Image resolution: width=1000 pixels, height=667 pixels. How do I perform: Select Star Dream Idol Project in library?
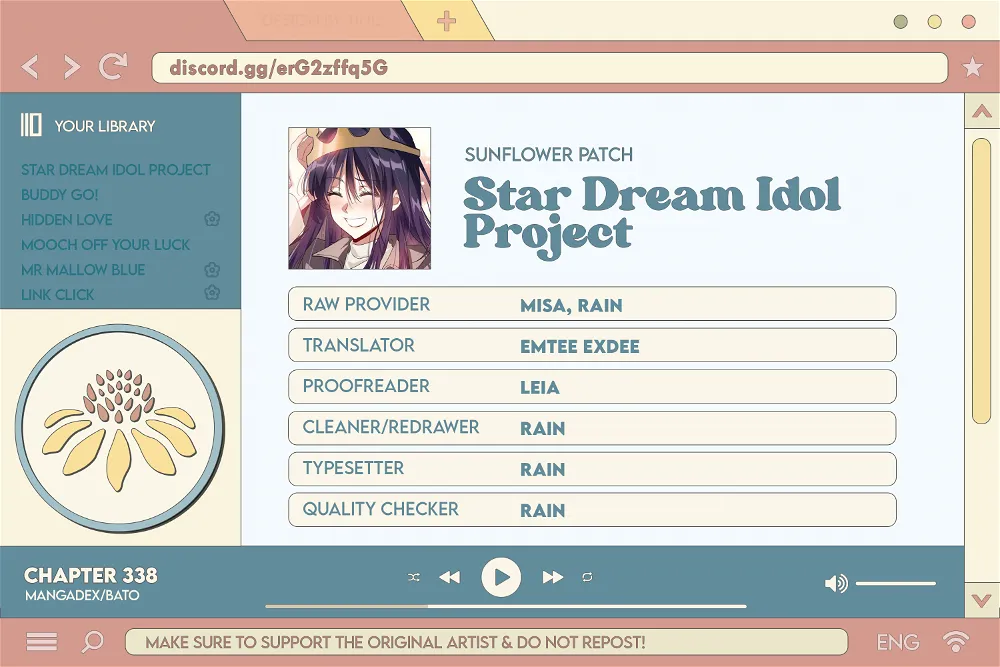click(x=115, y=170)
